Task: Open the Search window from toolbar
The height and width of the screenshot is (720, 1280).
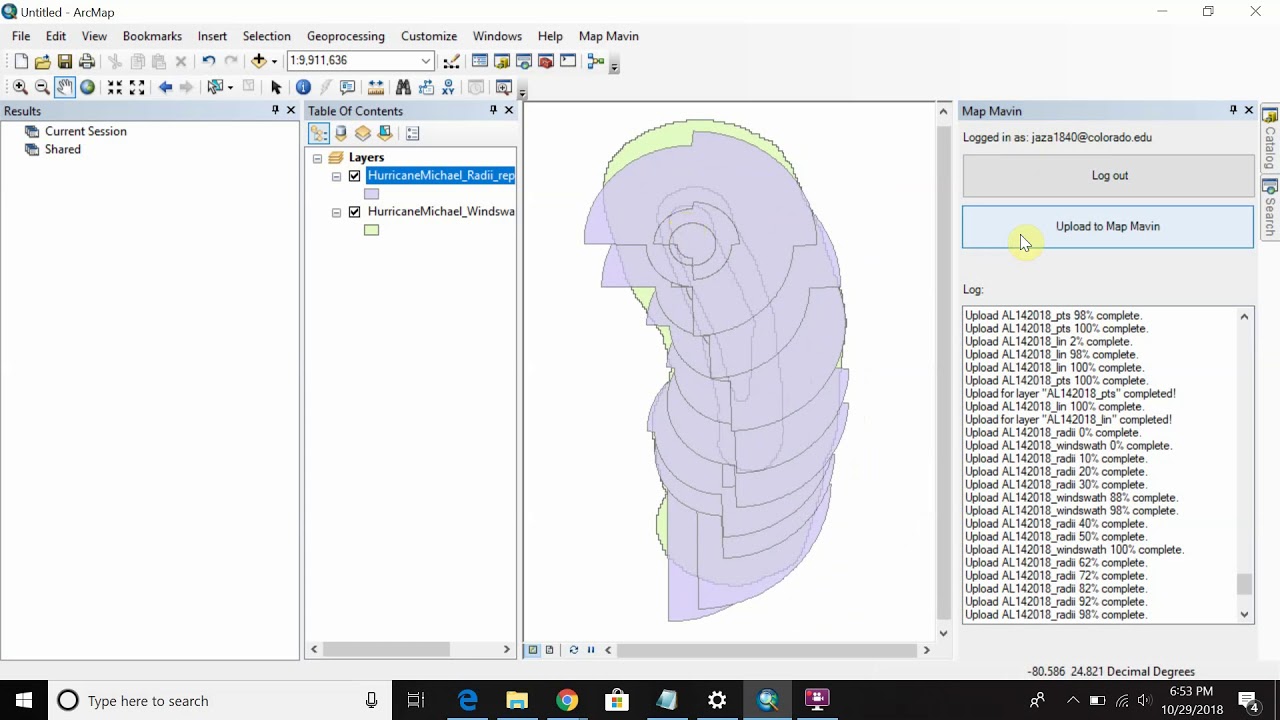Action: (524, 61)
